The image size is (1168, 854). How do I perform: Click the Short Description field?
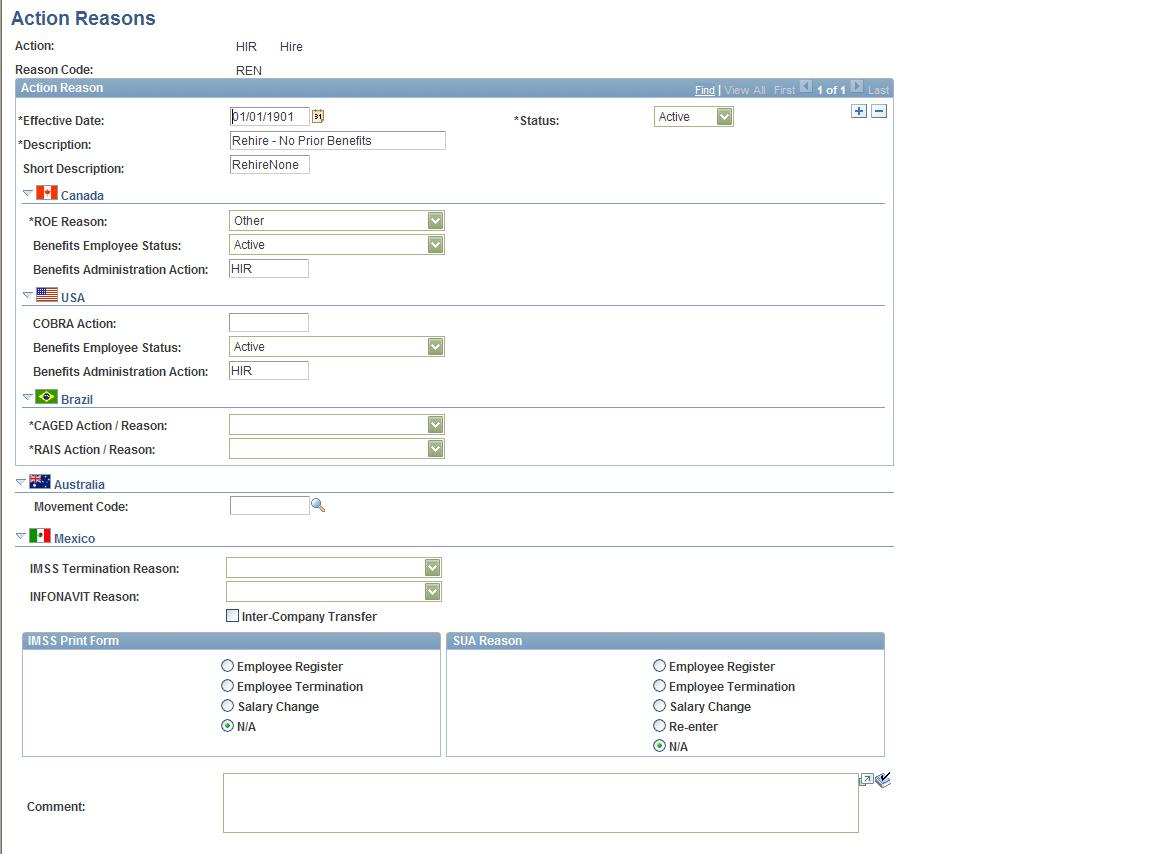(270, 164)
